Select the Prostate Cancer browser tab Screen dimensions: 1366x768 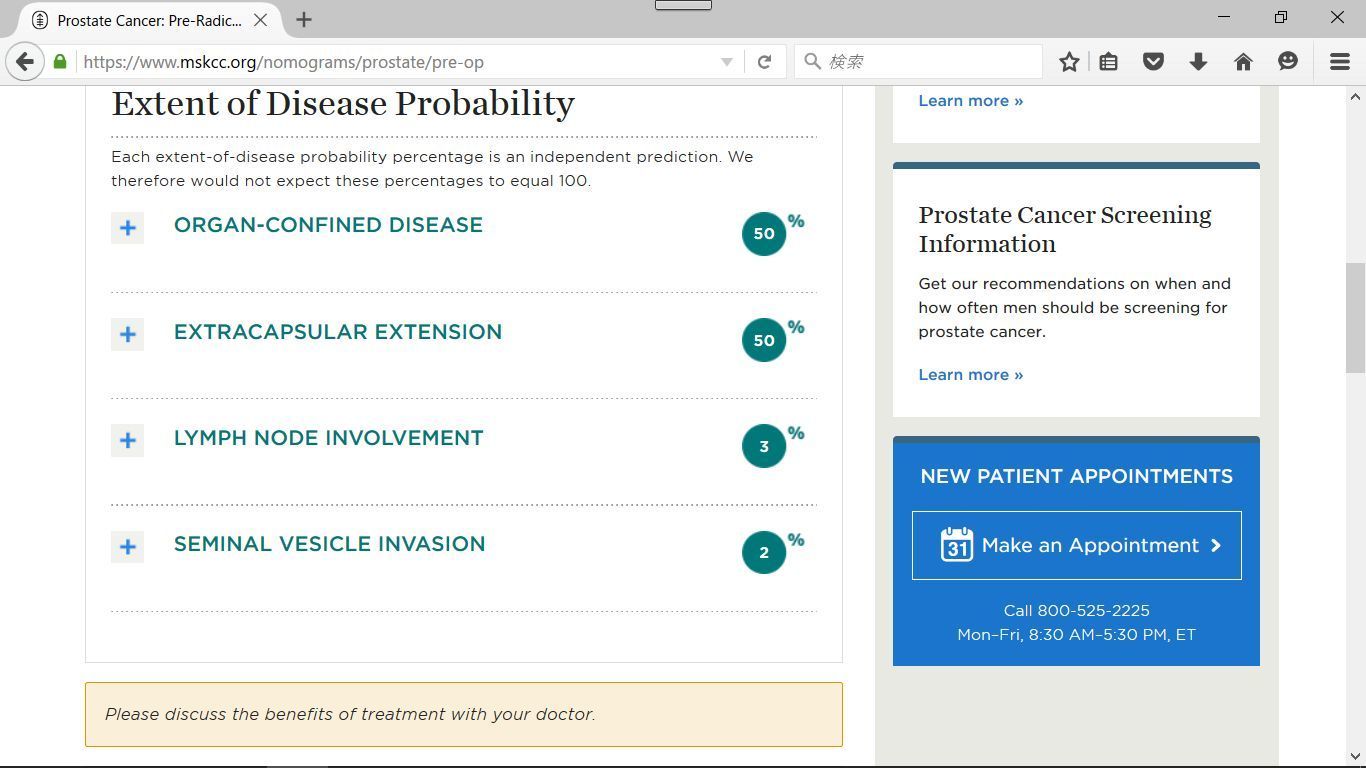point(150,20)
